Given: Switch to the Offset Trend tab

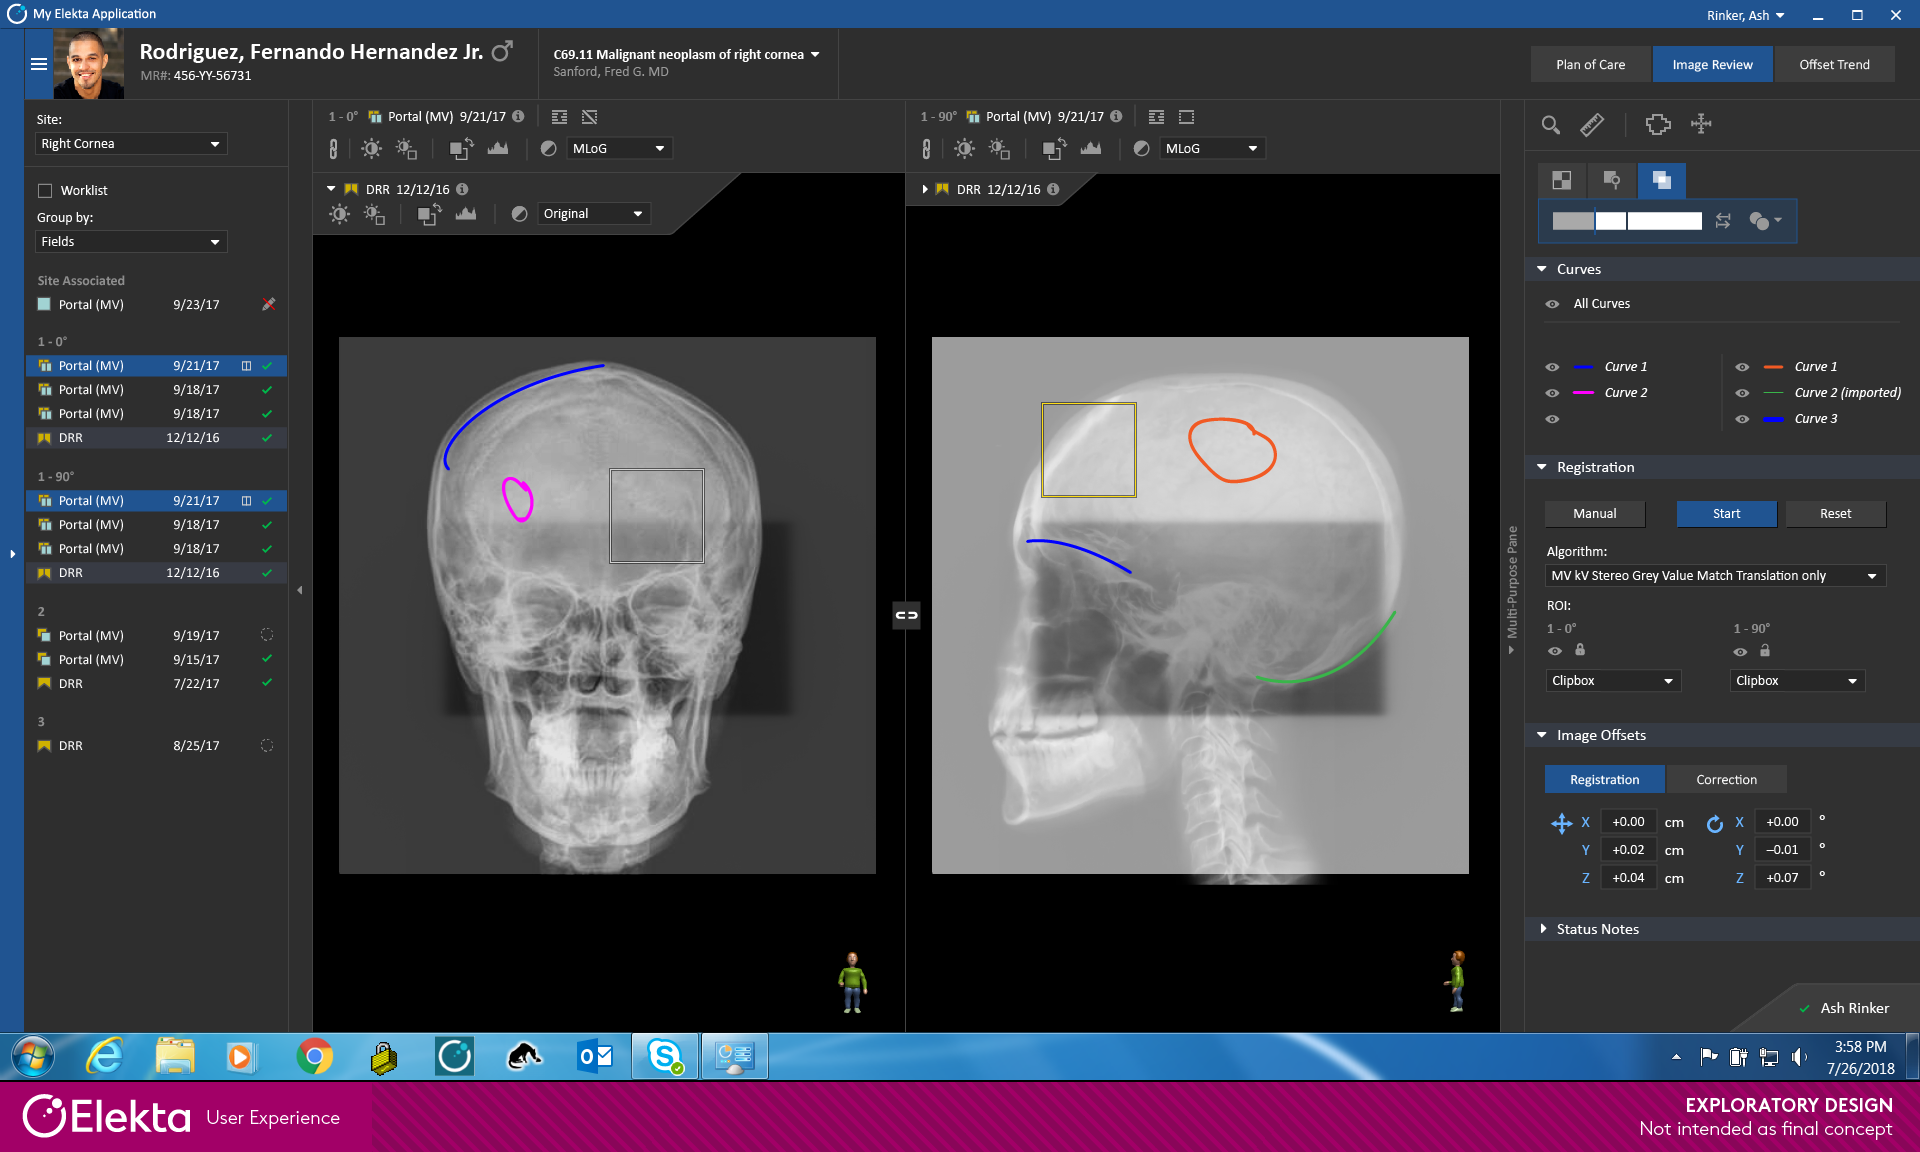Looking at the screenshot, I should click(1834, 64).
